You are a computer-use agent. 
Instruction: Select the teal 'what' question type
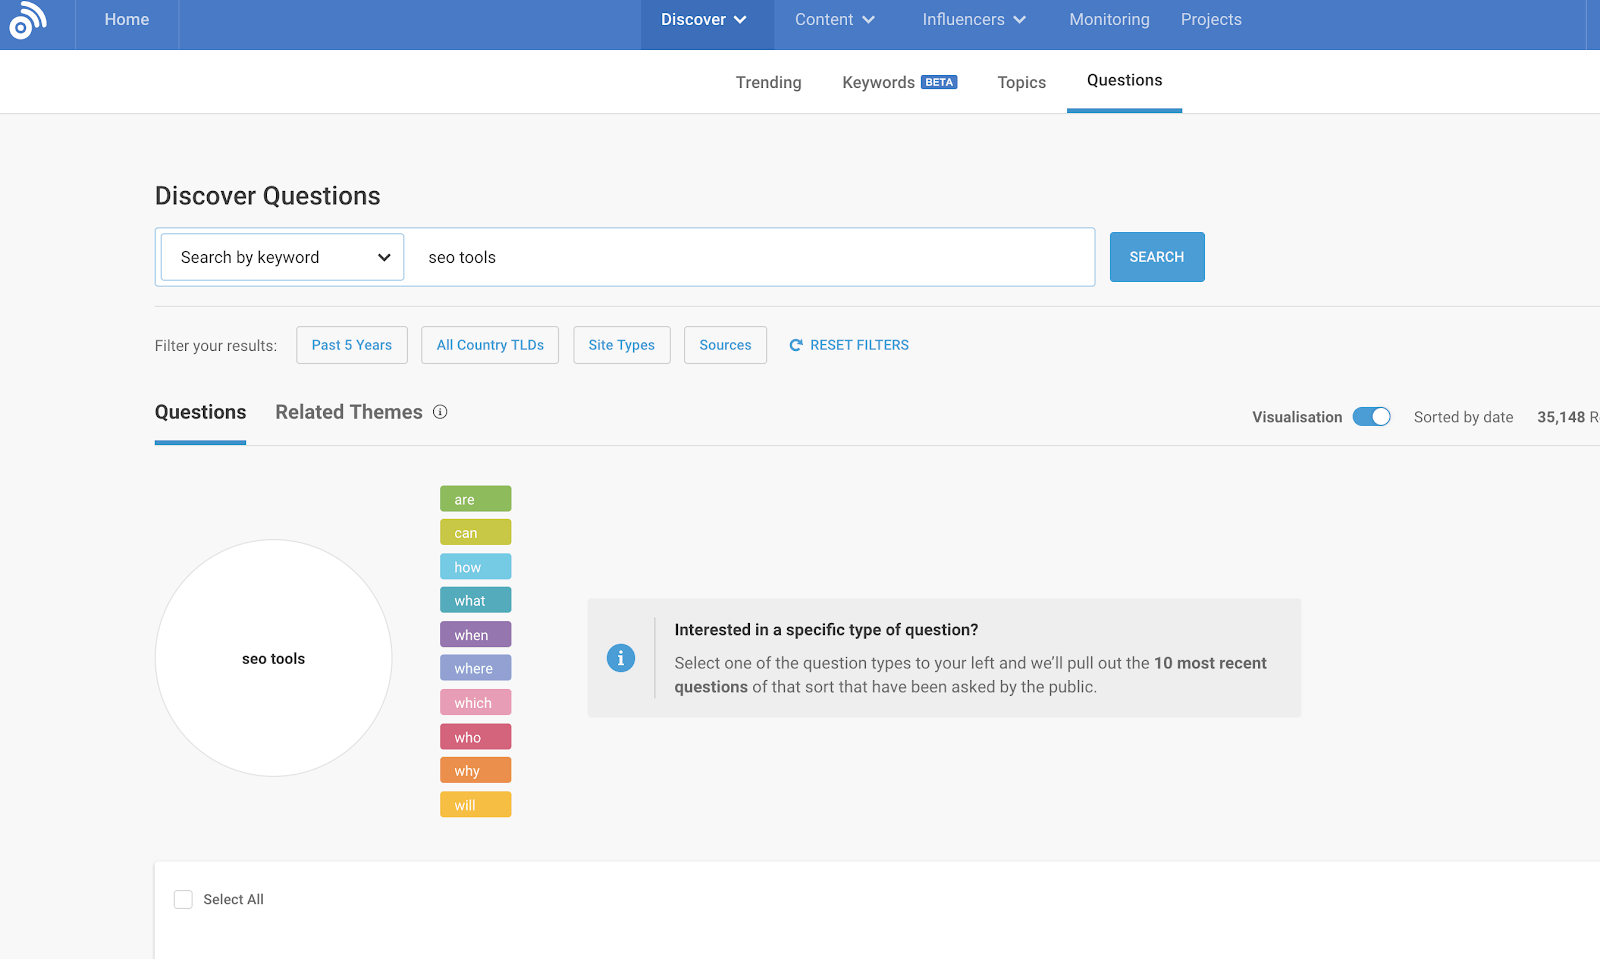(x=476, y=600)
